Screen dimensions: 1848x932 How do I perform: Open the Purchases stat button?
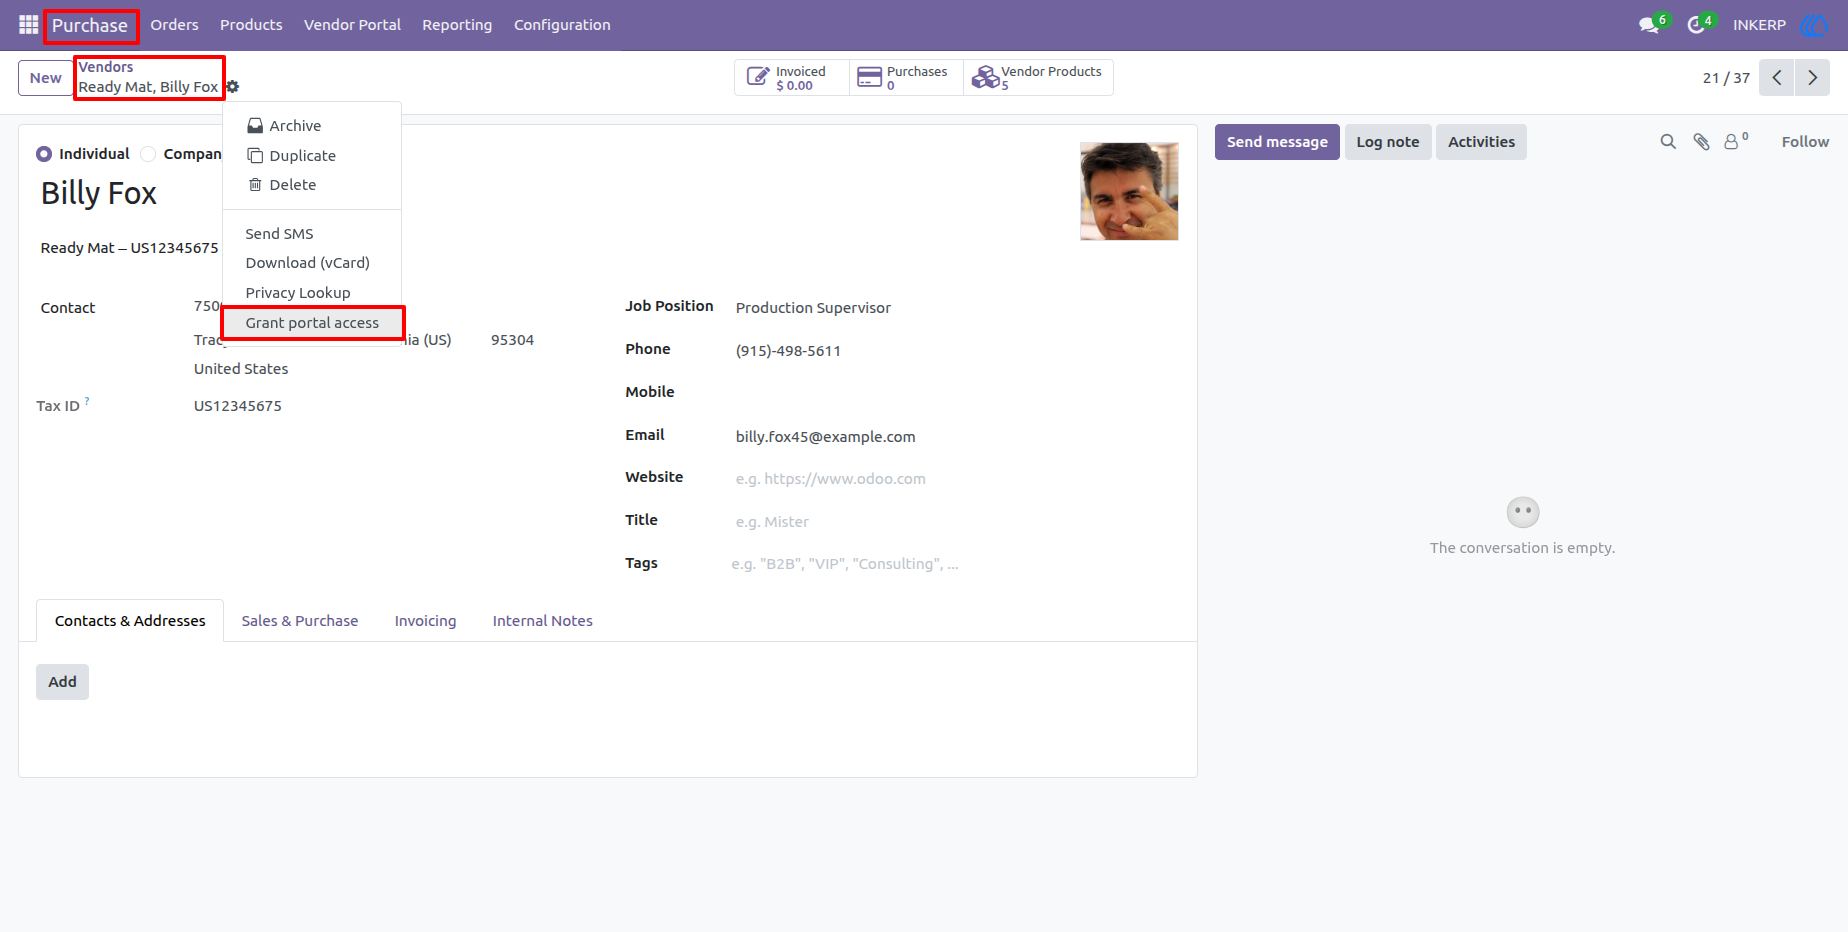906,78
